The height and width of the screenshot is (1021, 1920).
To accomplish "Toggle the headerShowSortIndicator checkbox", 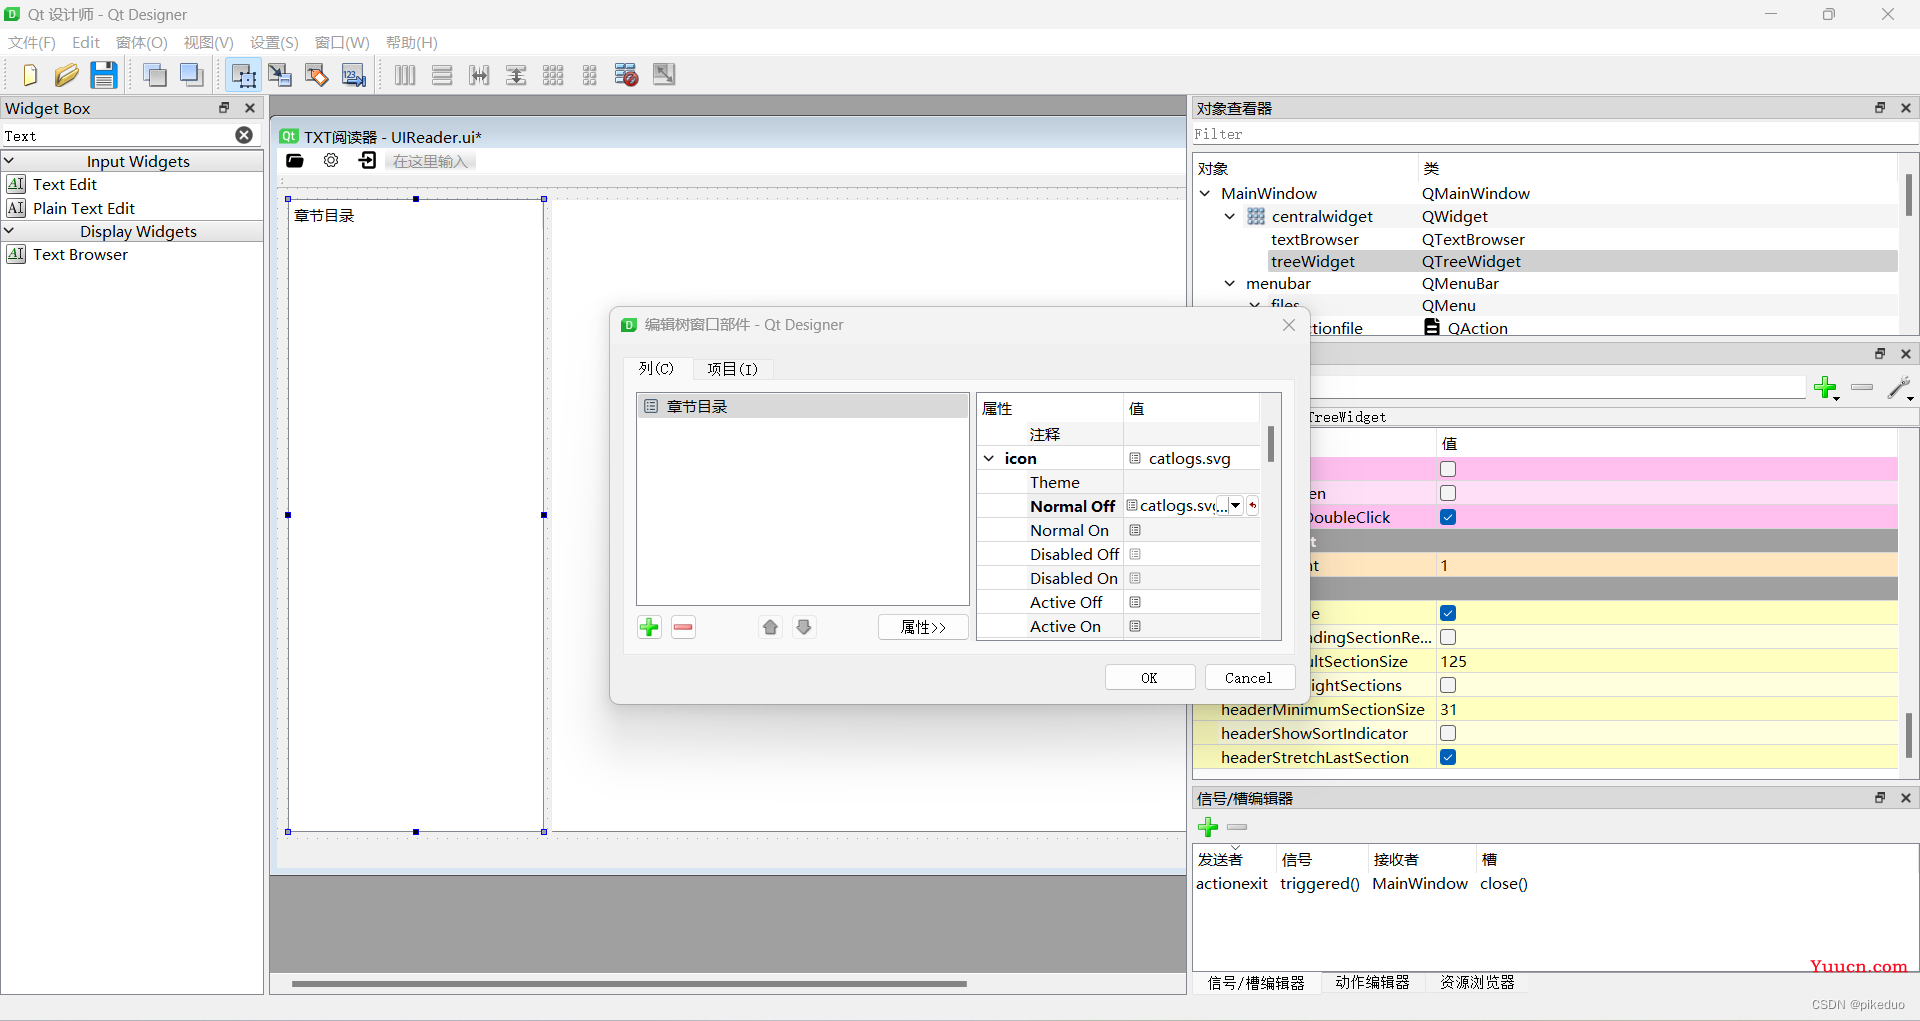I will [1448, 733].
